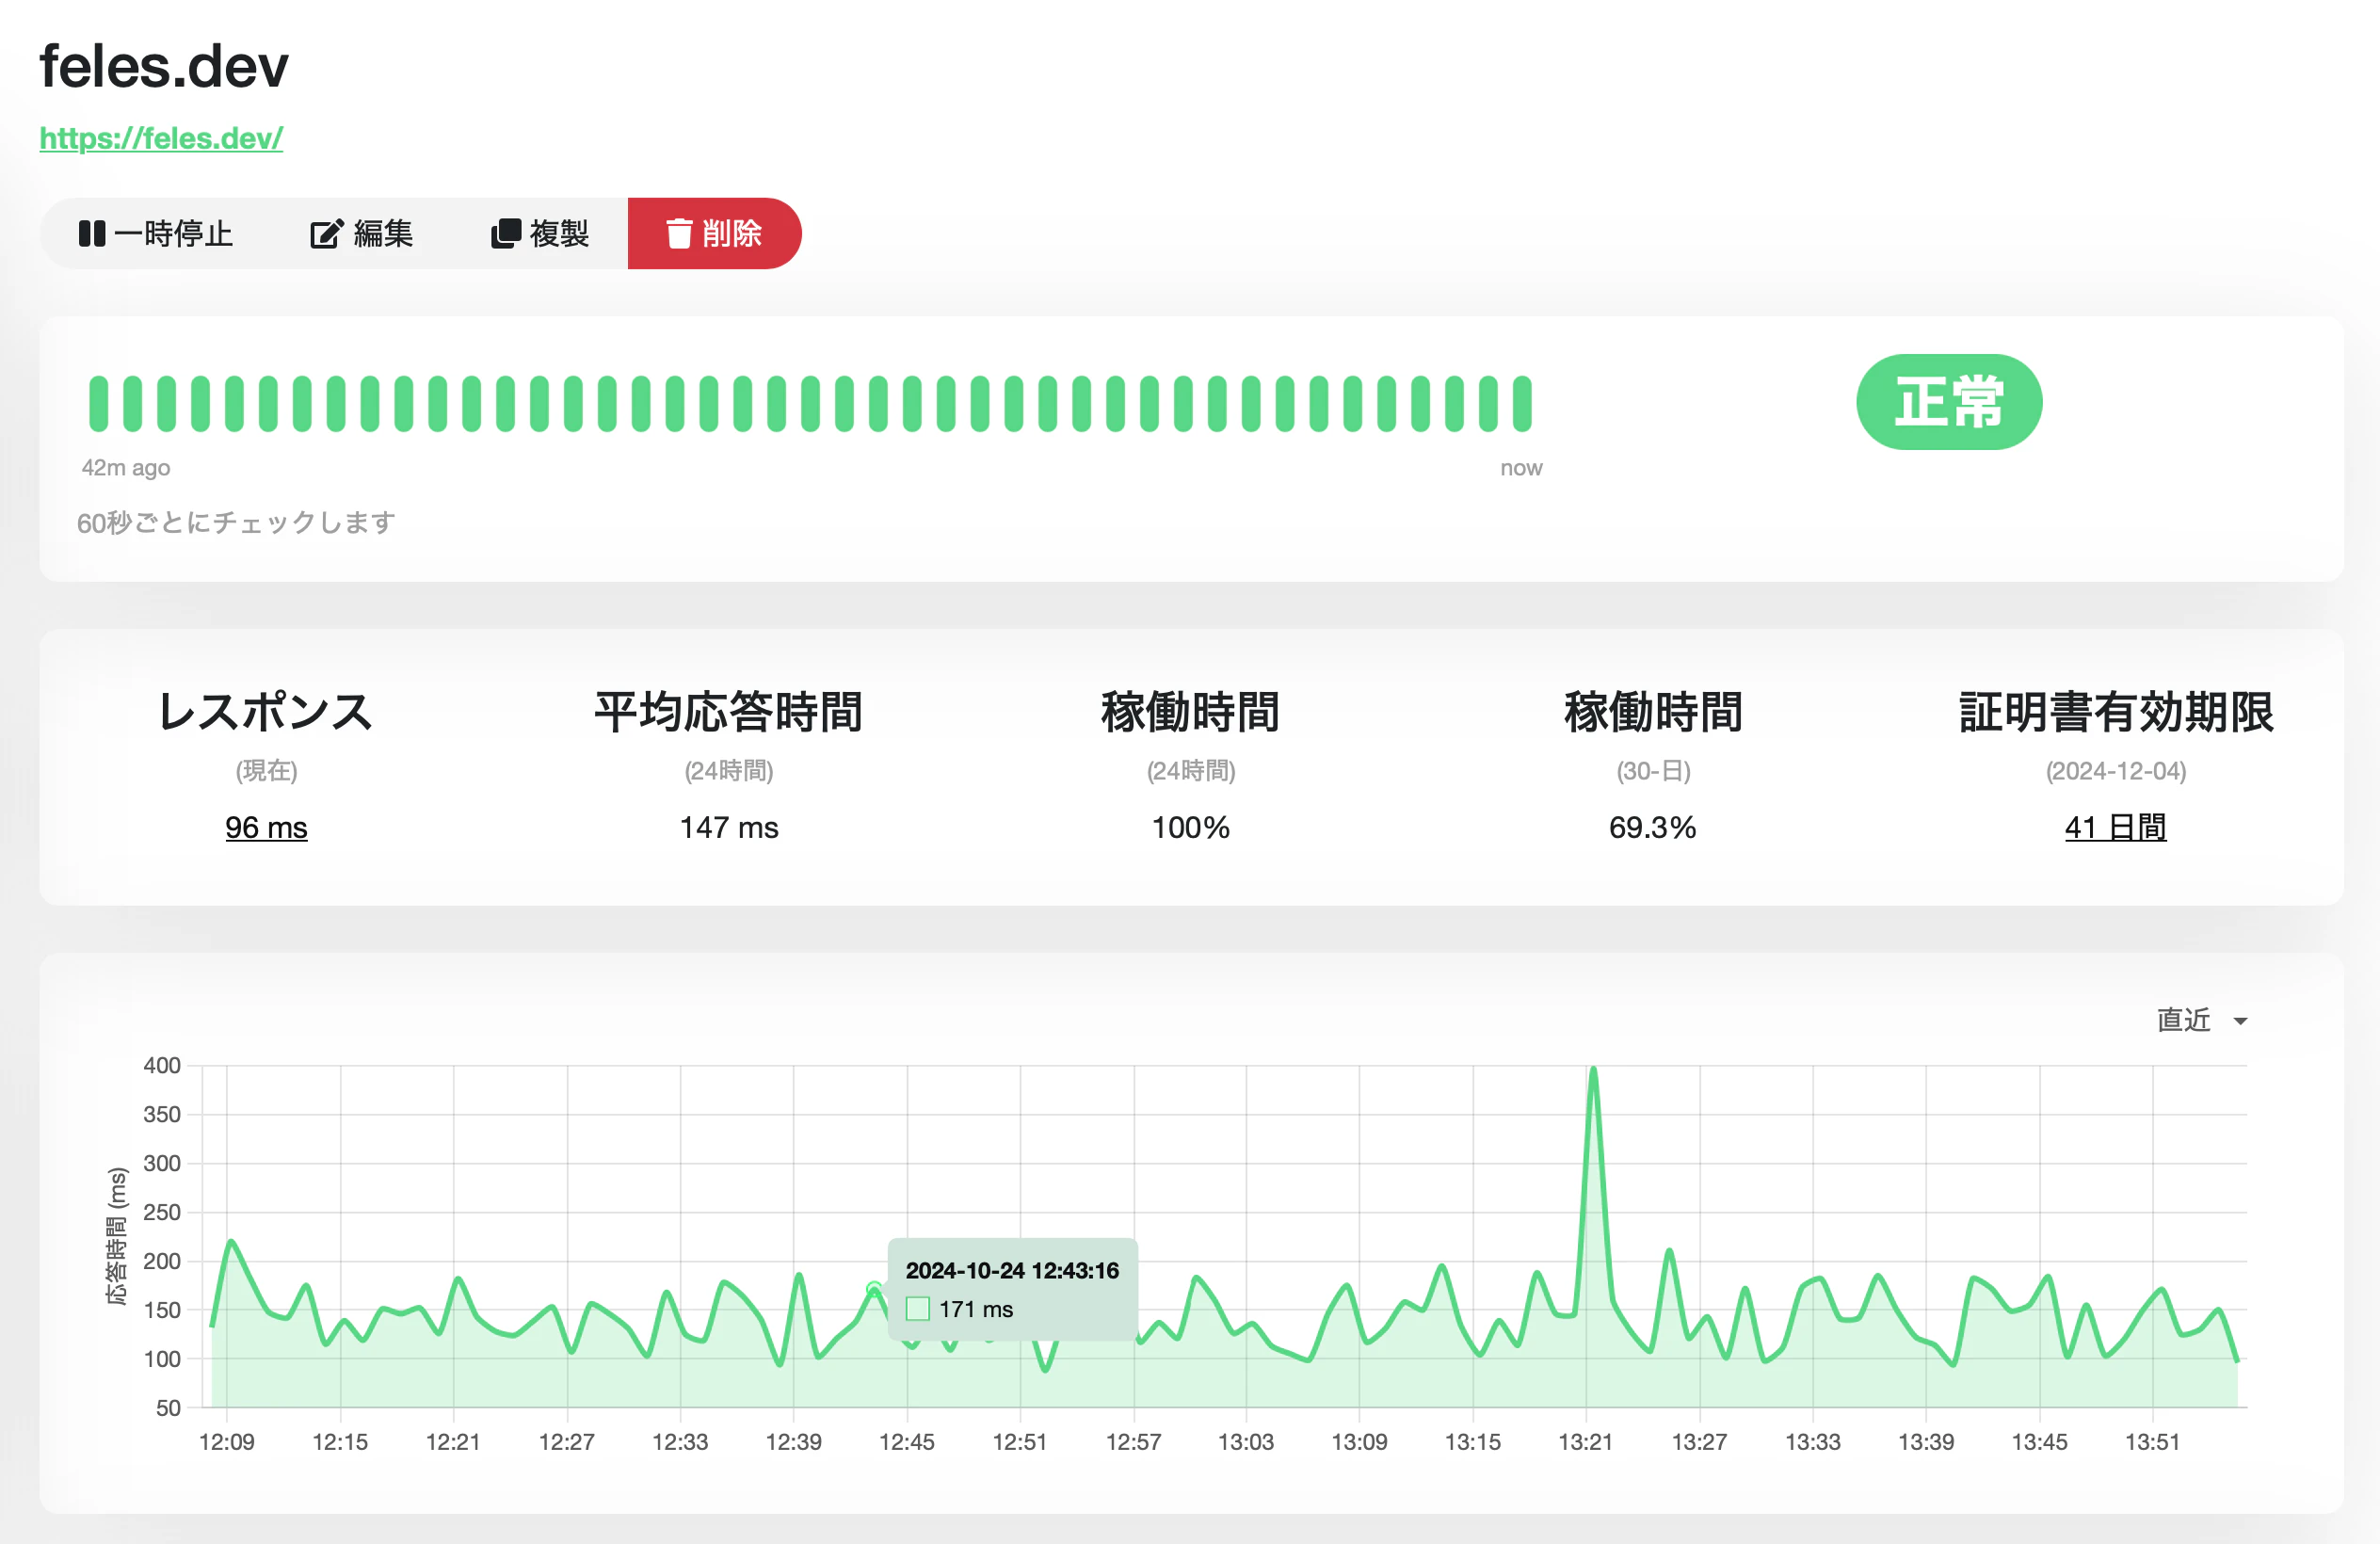Select the oldest heartbeat bar above '42m ago'

98,404
